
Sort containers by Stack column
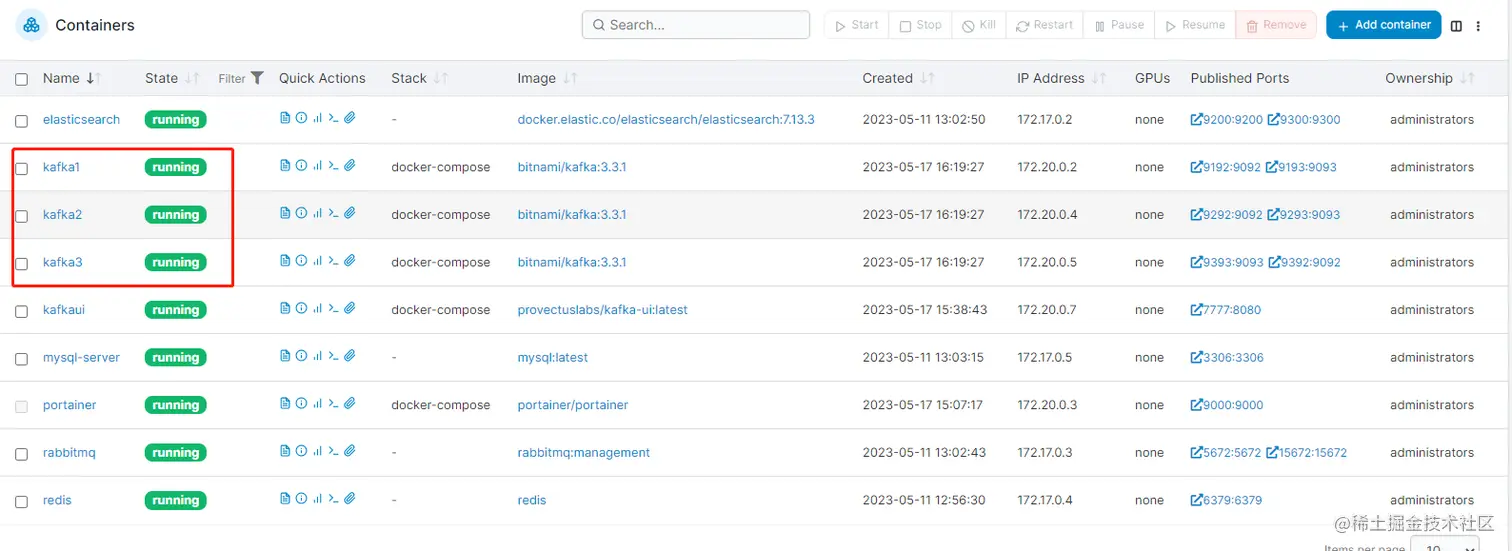click(x=419, y=78)
